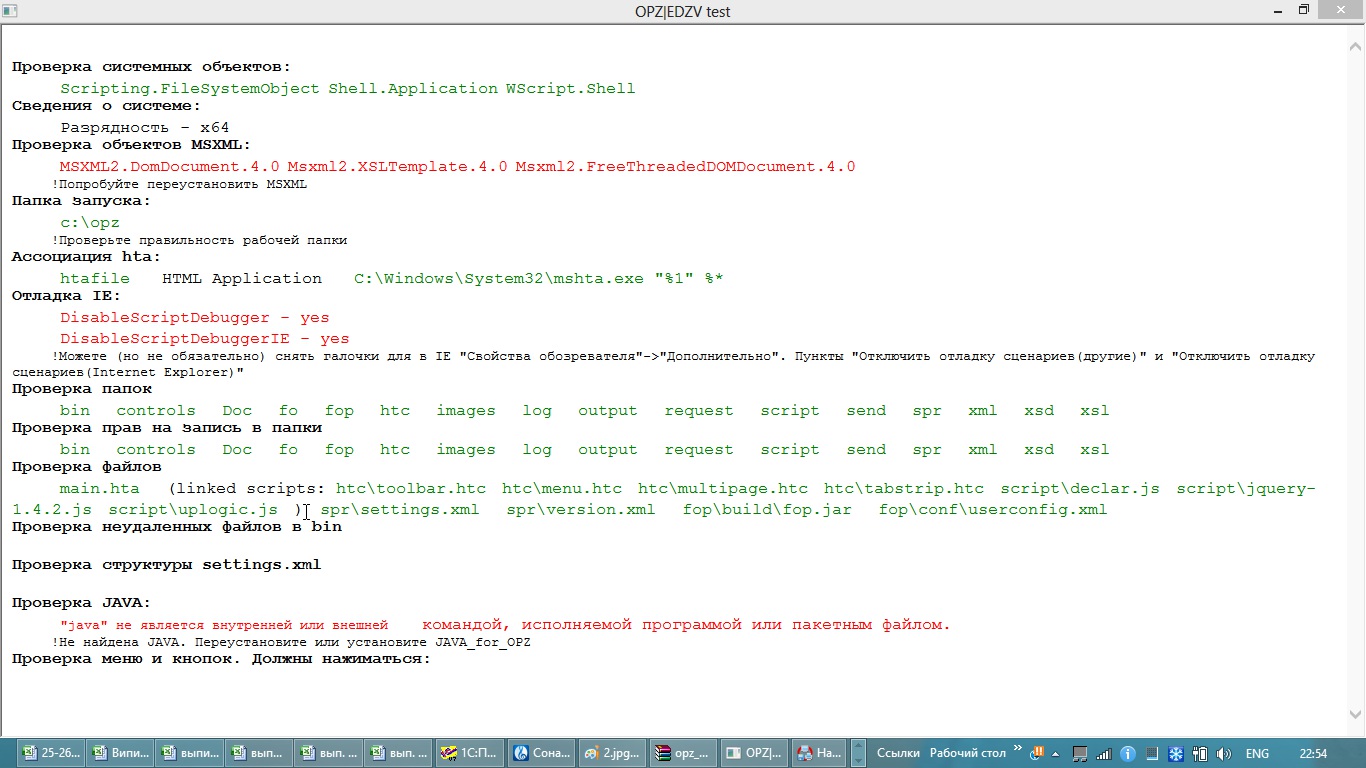Switch to the выпи… taskbar window
The height and width of the screenshot is (768, 1366).
[189, 753]
